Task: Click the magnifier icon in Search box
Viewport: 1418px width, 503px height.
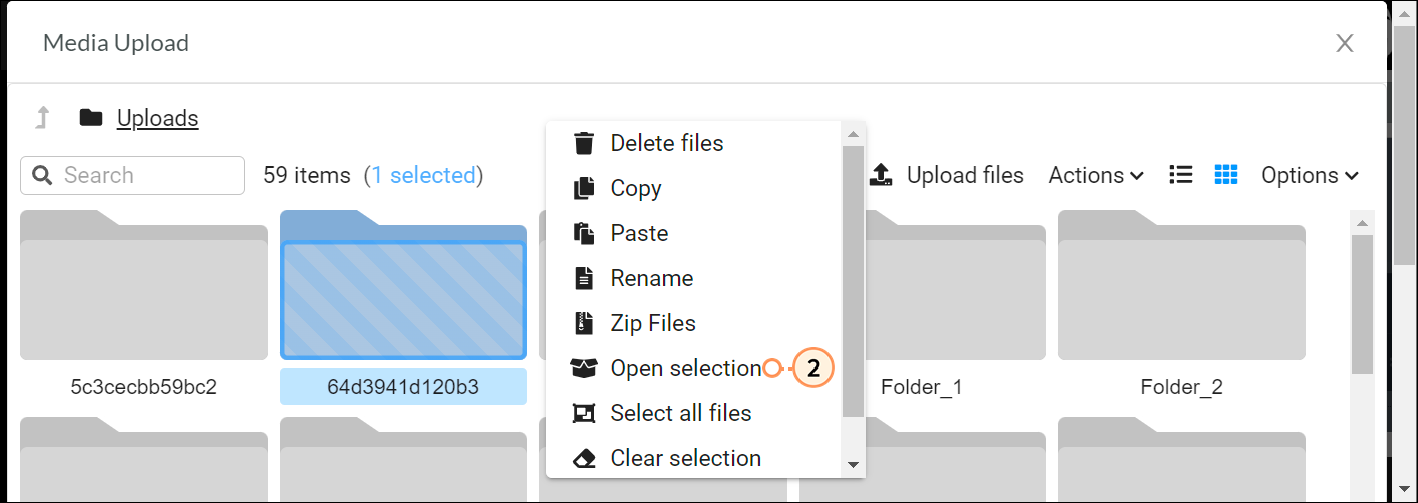Action: (42, 175)
